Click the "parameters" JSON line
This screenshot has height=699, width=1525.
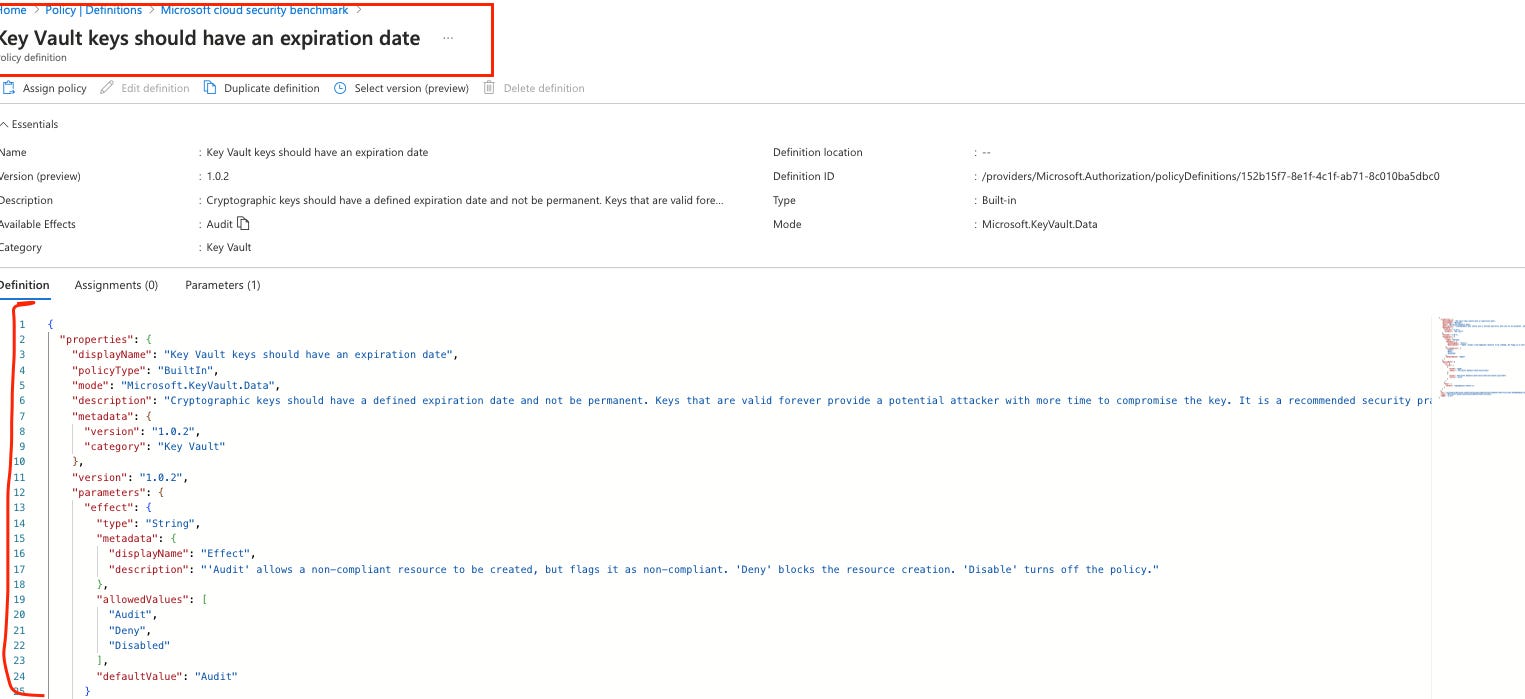117,493
